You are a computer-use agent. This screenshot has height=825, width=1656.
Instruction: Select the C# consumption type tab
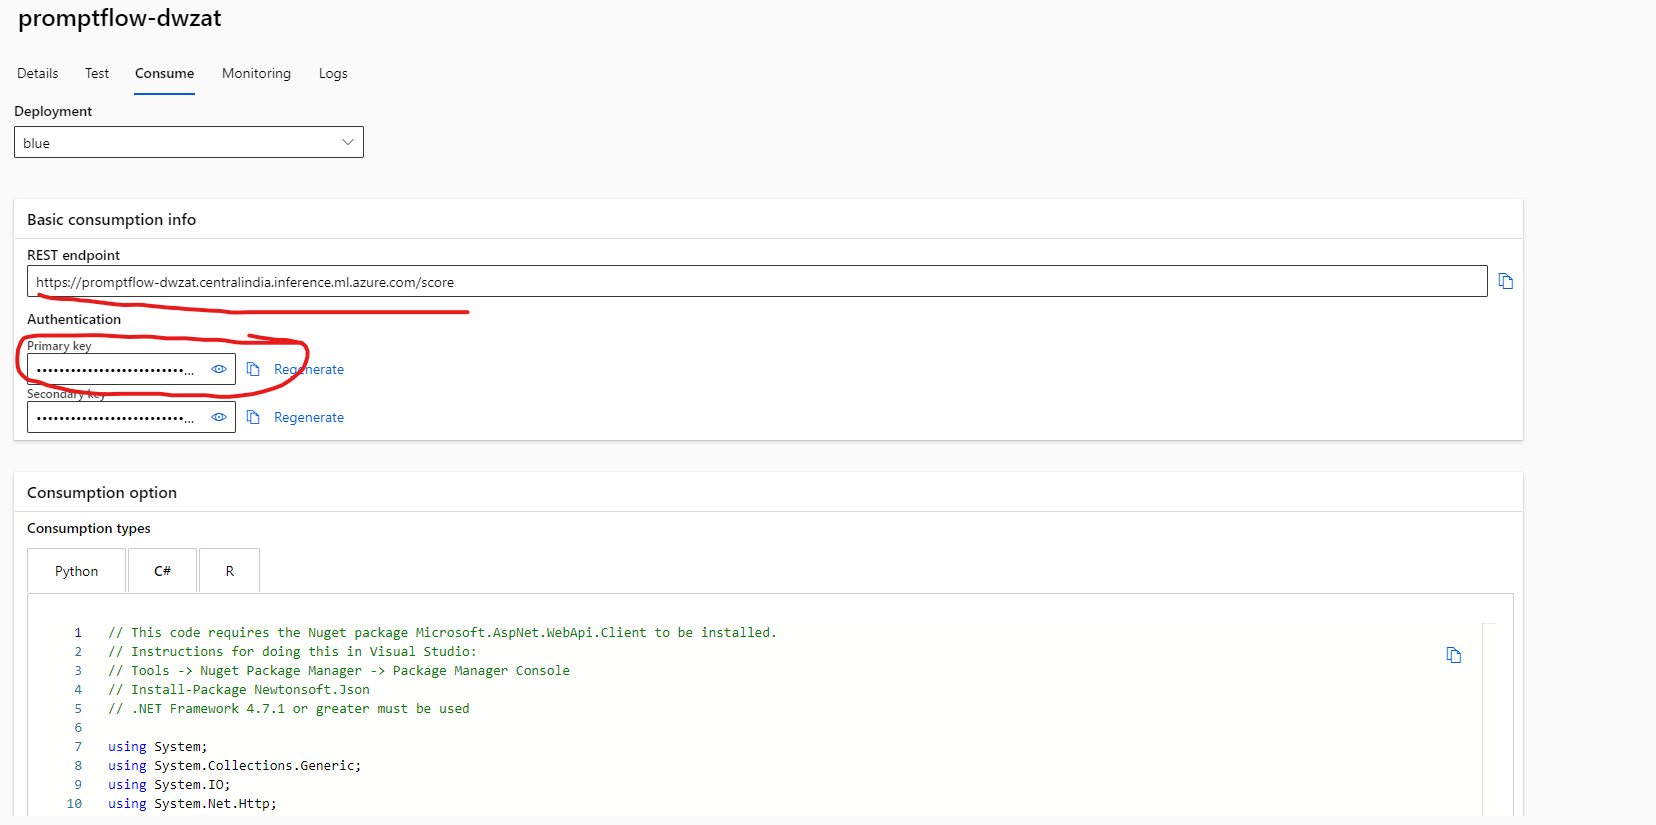click(x=162, y=571)
